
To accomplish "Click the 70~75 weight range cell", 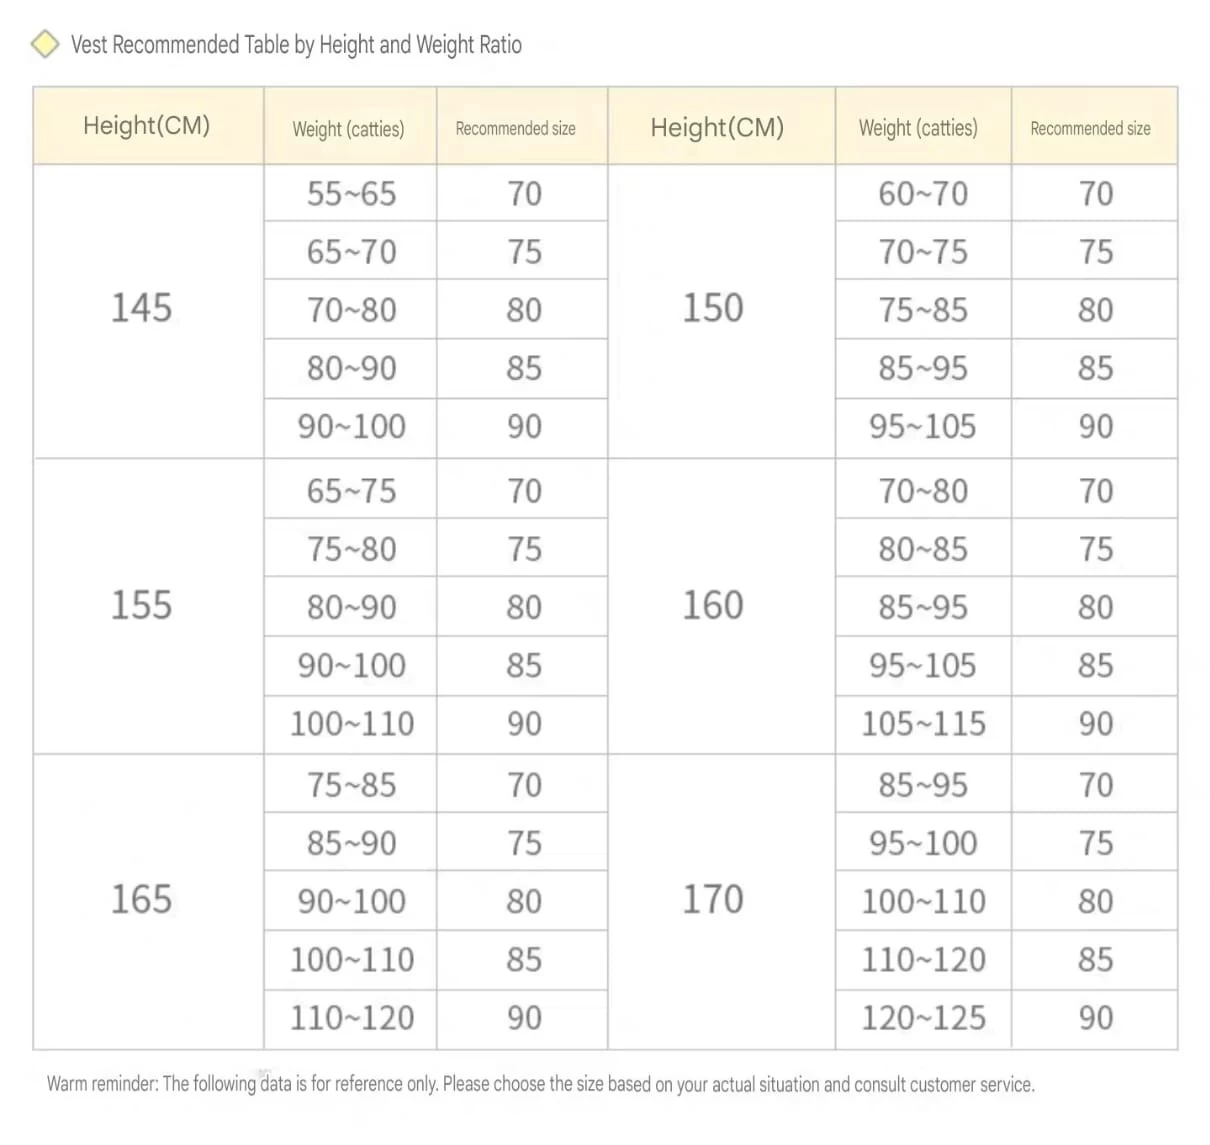I will click(x=923, y=251).
